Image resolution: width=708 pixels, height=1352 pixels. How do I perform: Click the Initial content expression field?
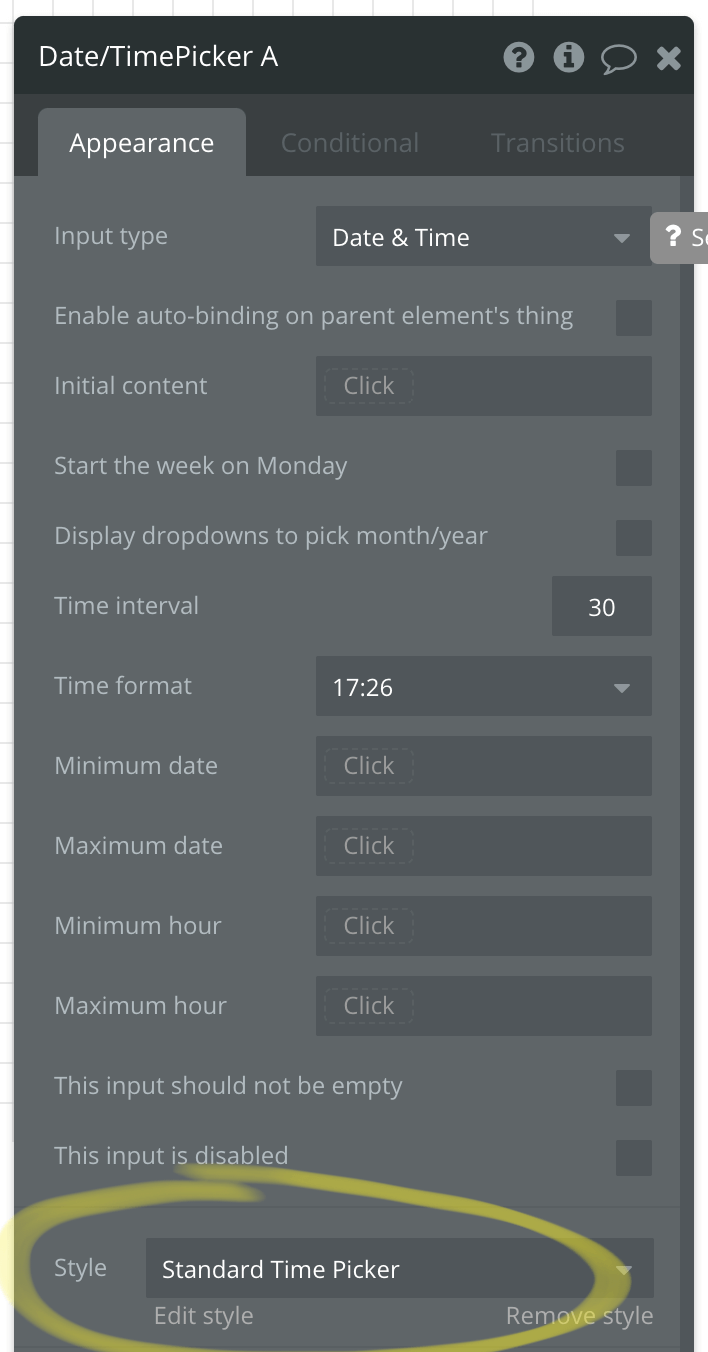click(484, 387)
